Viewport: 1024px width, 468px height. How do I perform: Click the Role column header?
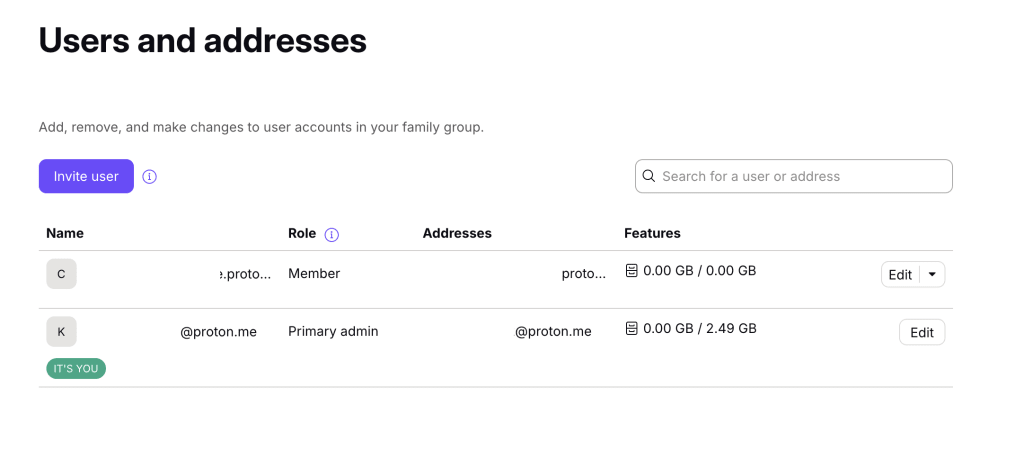pyautogui.click(x=302, y=233)
